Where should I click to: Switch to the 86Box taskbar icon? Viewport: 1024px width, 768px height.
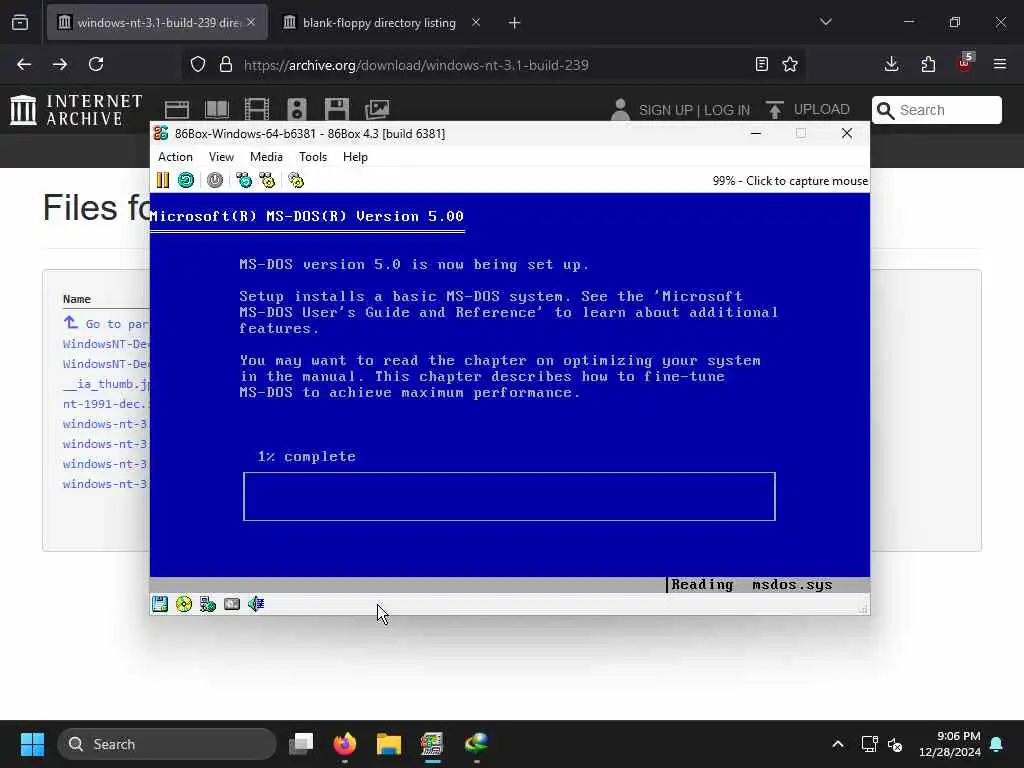tap(432, 744)
